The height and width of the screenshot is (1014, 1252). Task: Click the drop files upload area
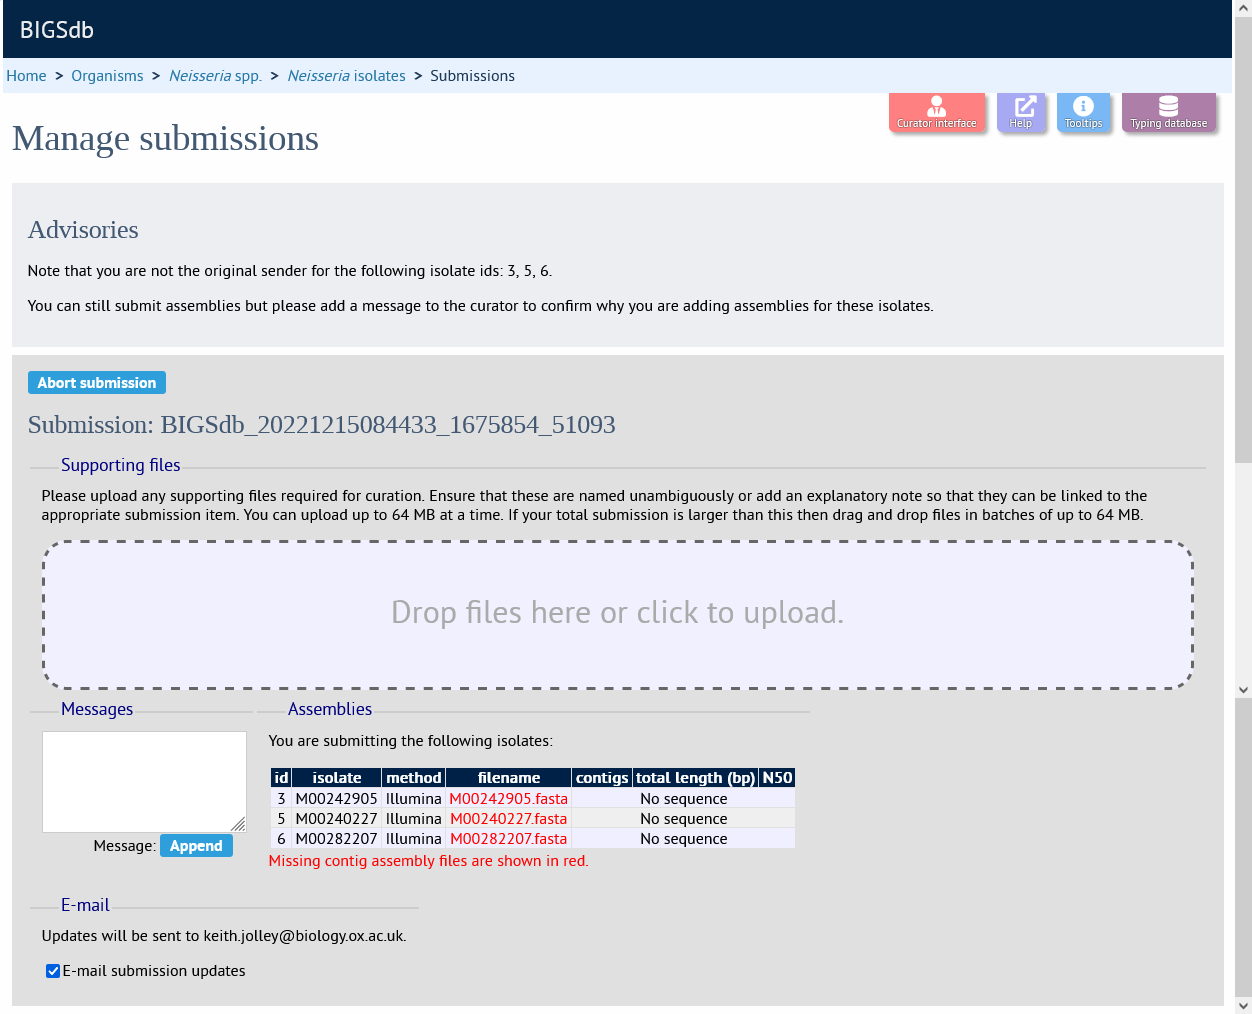tap(618, 615)
